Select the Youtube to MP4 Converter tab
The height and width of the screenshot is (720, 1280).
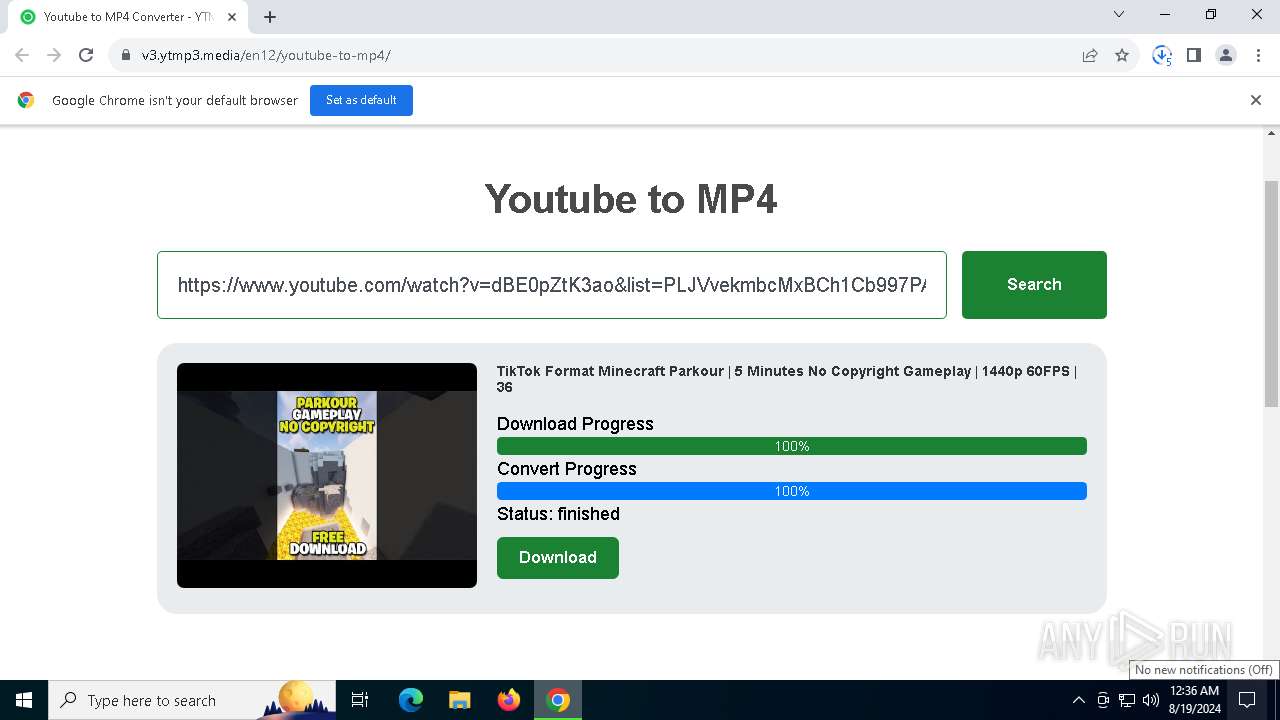point(128,17)
